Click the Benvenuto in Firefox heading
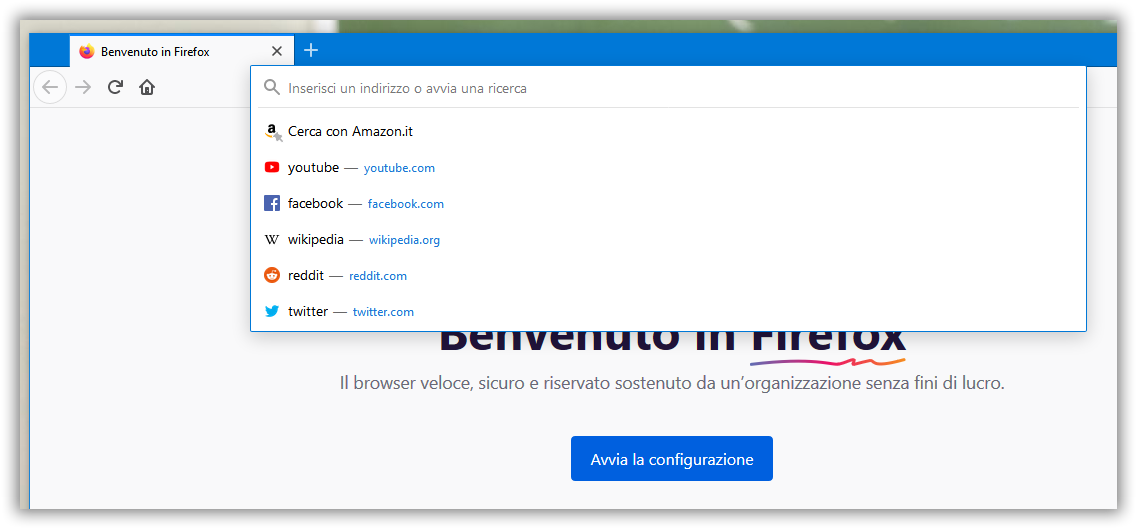 coord(673,343)
